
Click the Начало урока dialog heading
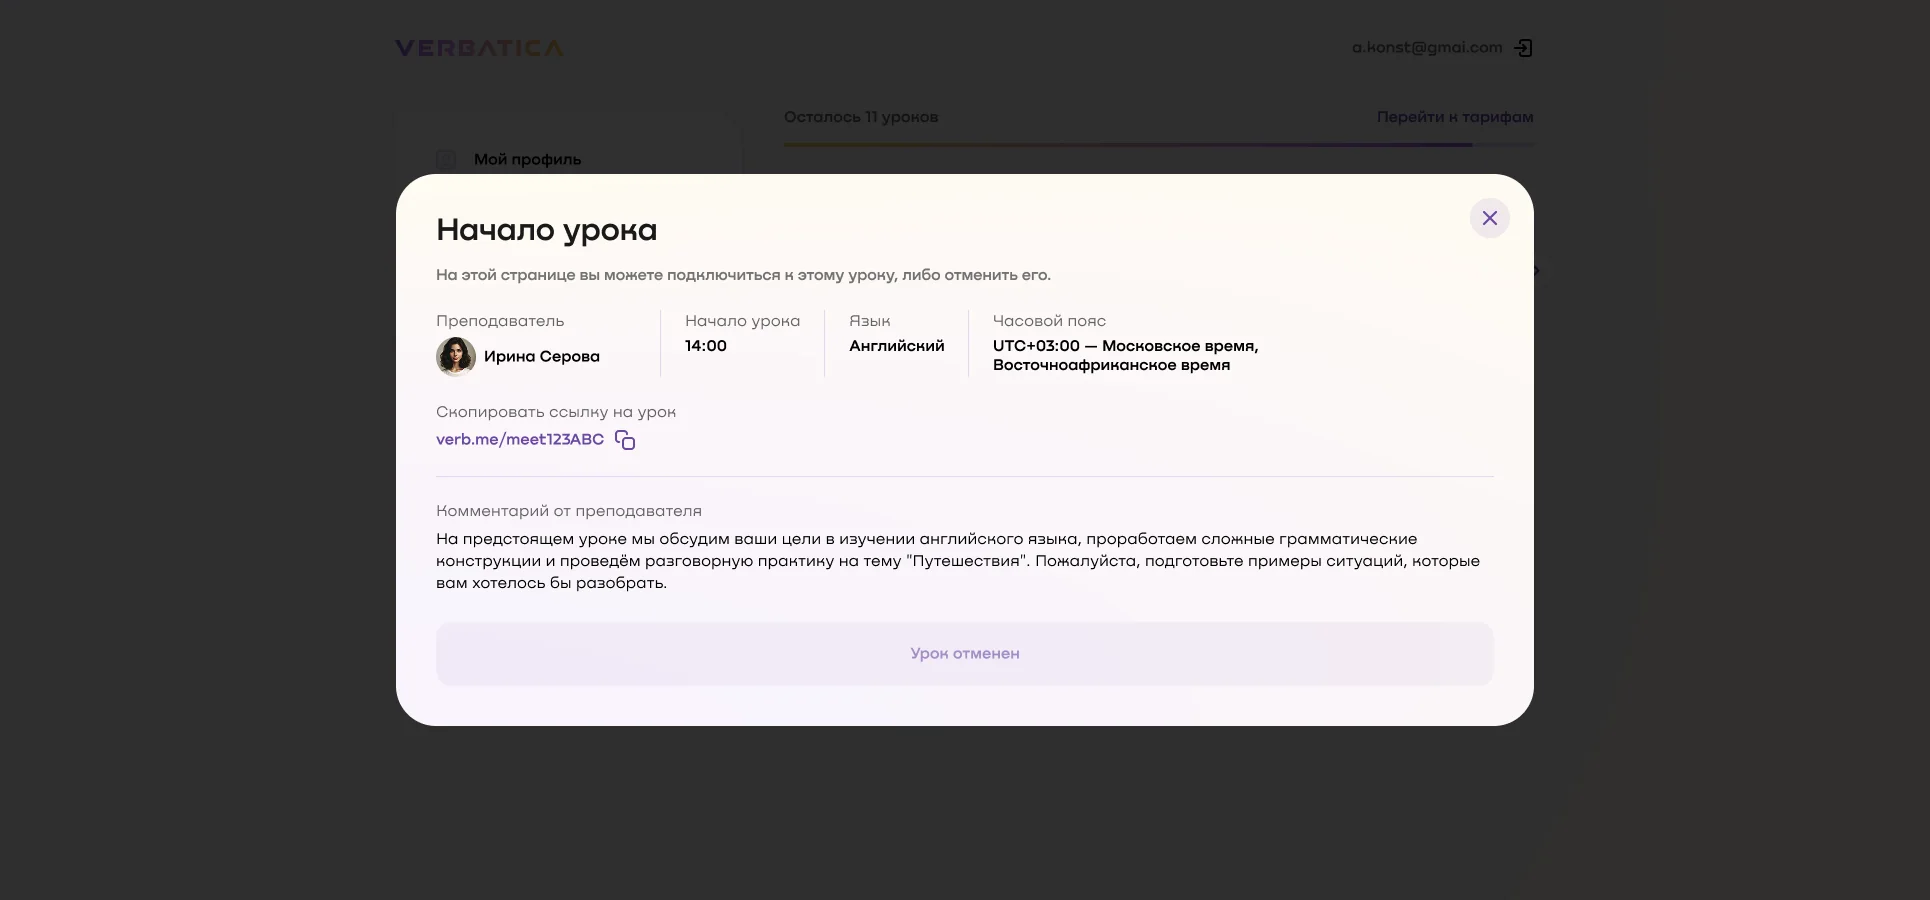[x=547, y=230]
